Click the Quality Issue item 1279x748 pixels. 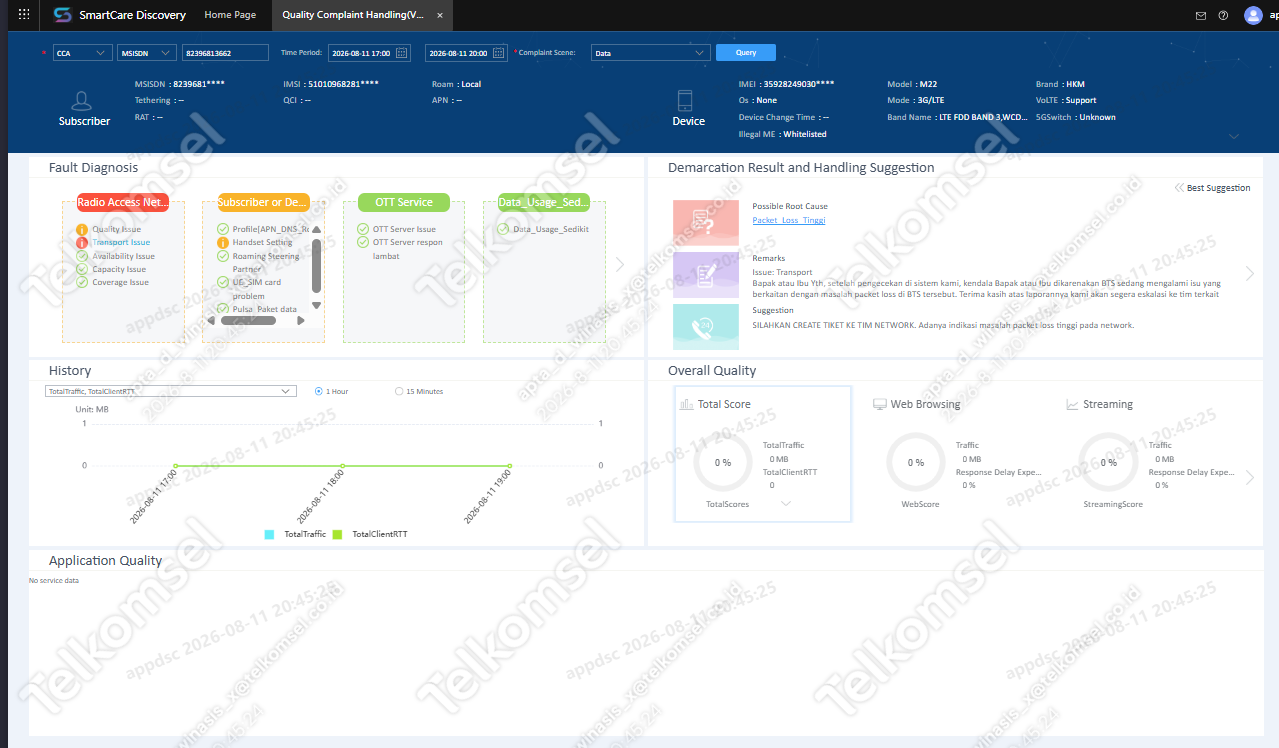click(x=117, y=230)
